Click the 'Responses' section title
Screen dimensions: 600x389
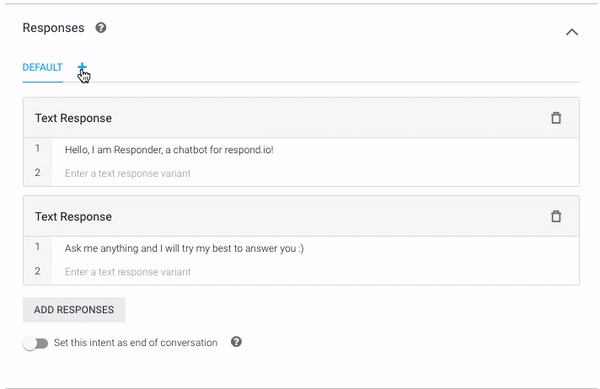tap(54, 28)
